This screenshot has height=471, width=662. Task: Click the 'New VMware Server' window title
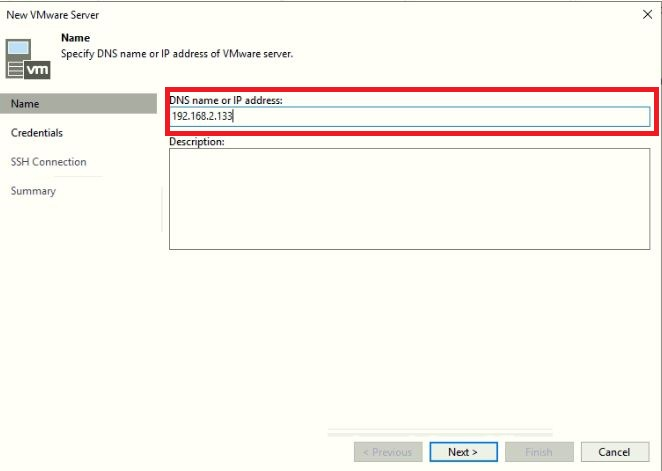[52, 15]
